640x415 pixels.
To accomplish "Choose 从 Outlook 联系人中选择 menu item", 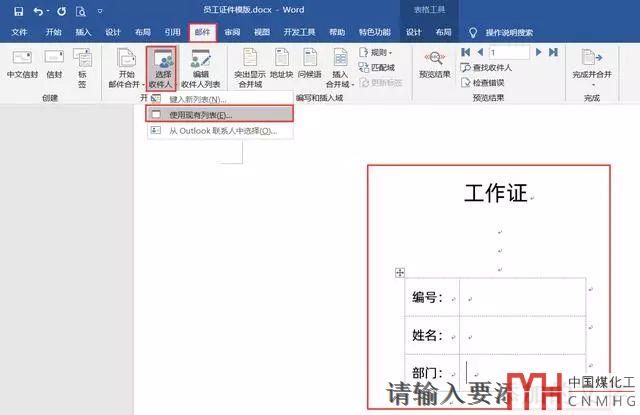I will (x=220, y=131).
